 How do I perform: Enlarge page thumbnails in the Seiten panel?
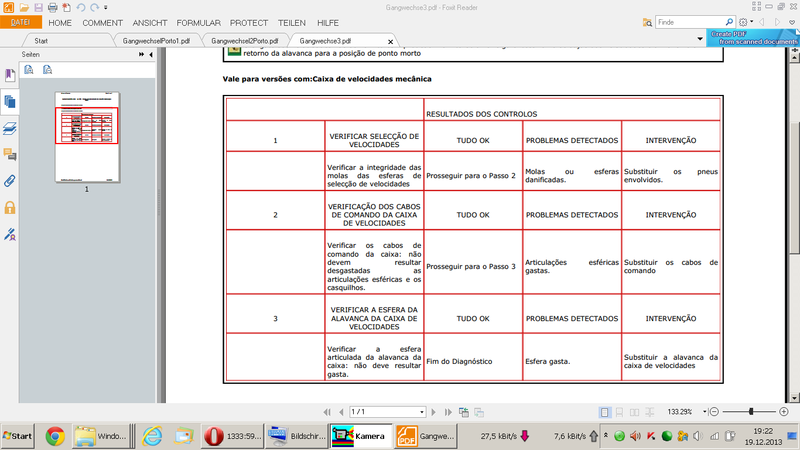click(x=29, y=69)
